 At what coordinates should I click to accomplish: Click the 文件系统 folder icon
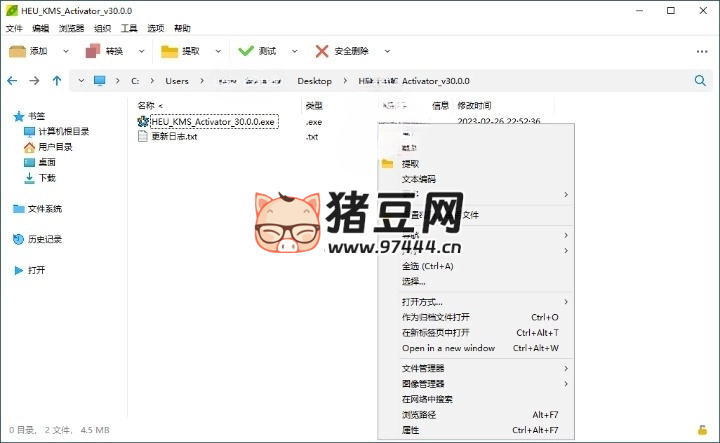[x=19, y=209]
